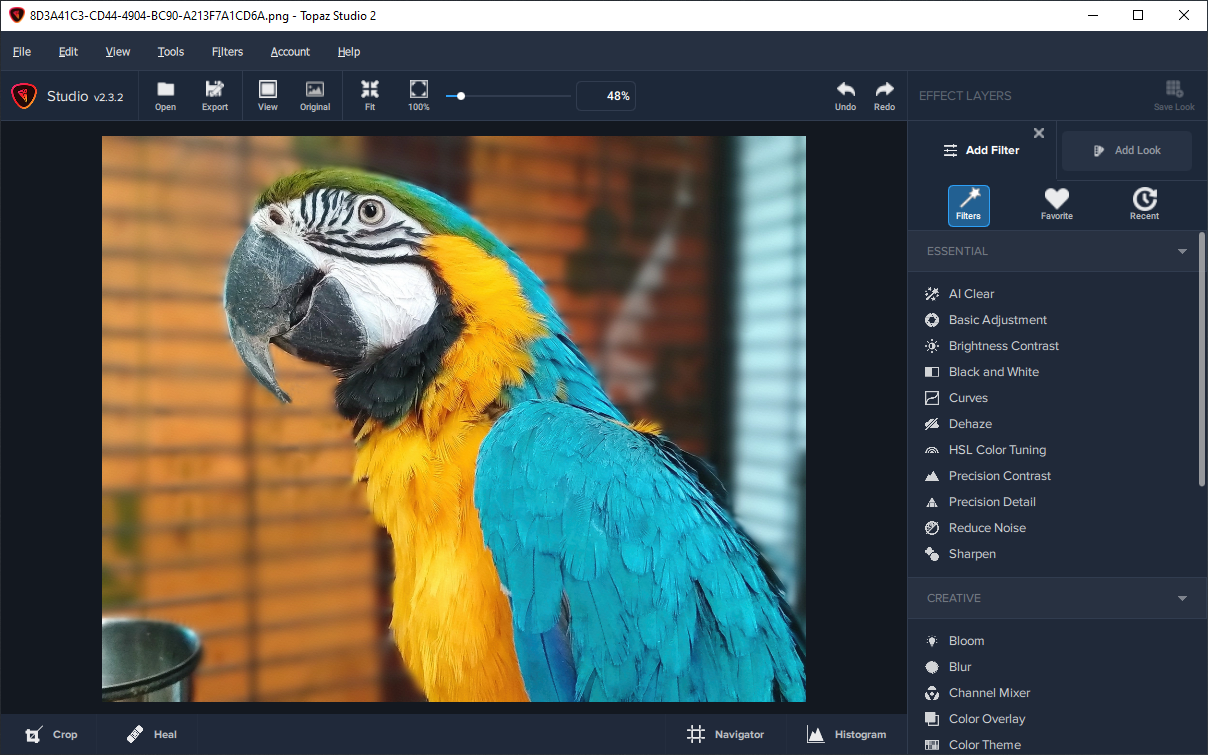Undo the last edit
The height and width of the screenshot is (755, 1208).
point(845,95)
